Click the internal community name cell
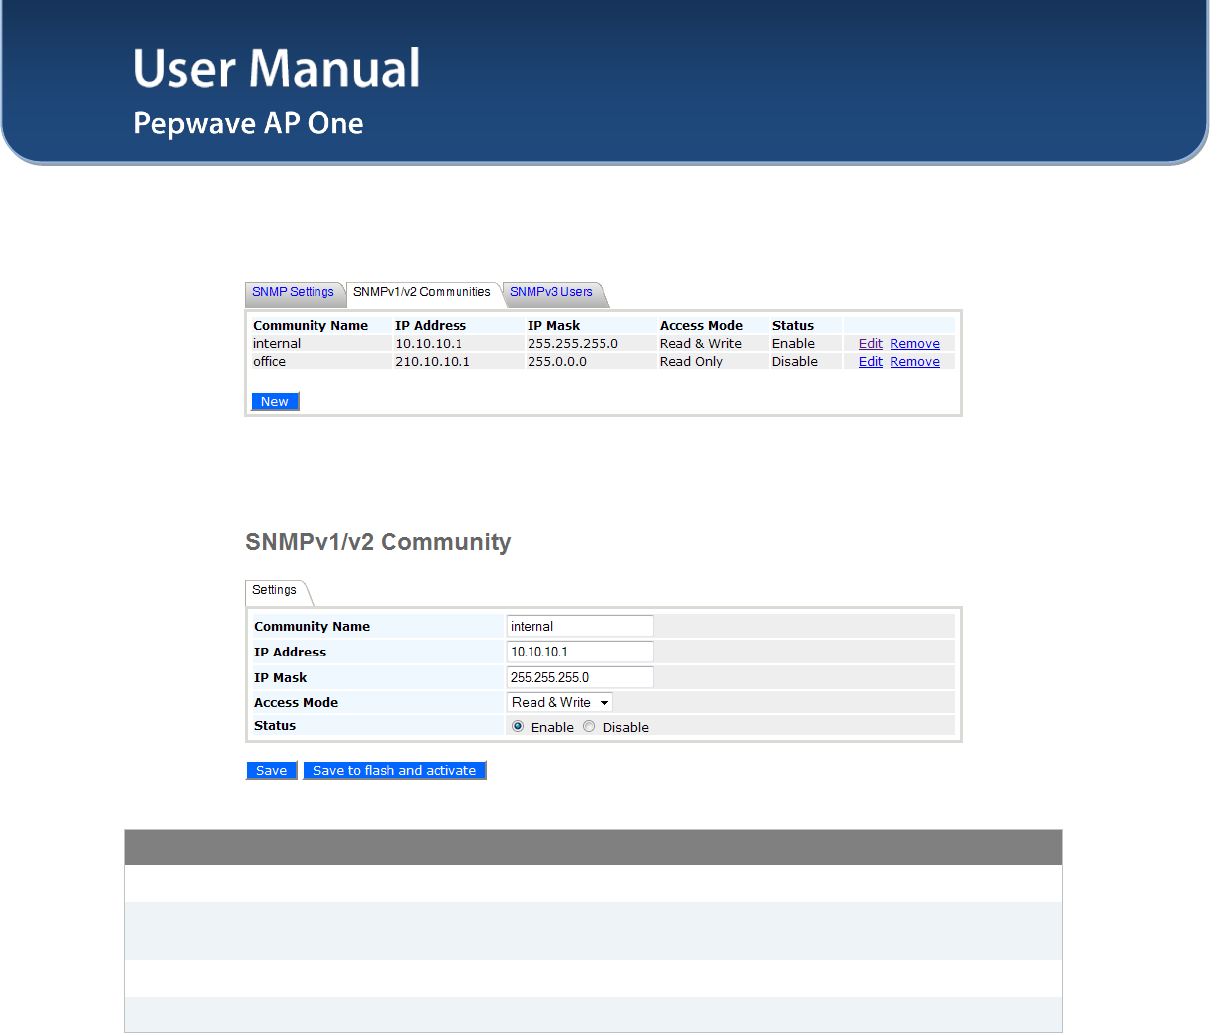The image size is (1210, 1033). [x=321, y=344]
